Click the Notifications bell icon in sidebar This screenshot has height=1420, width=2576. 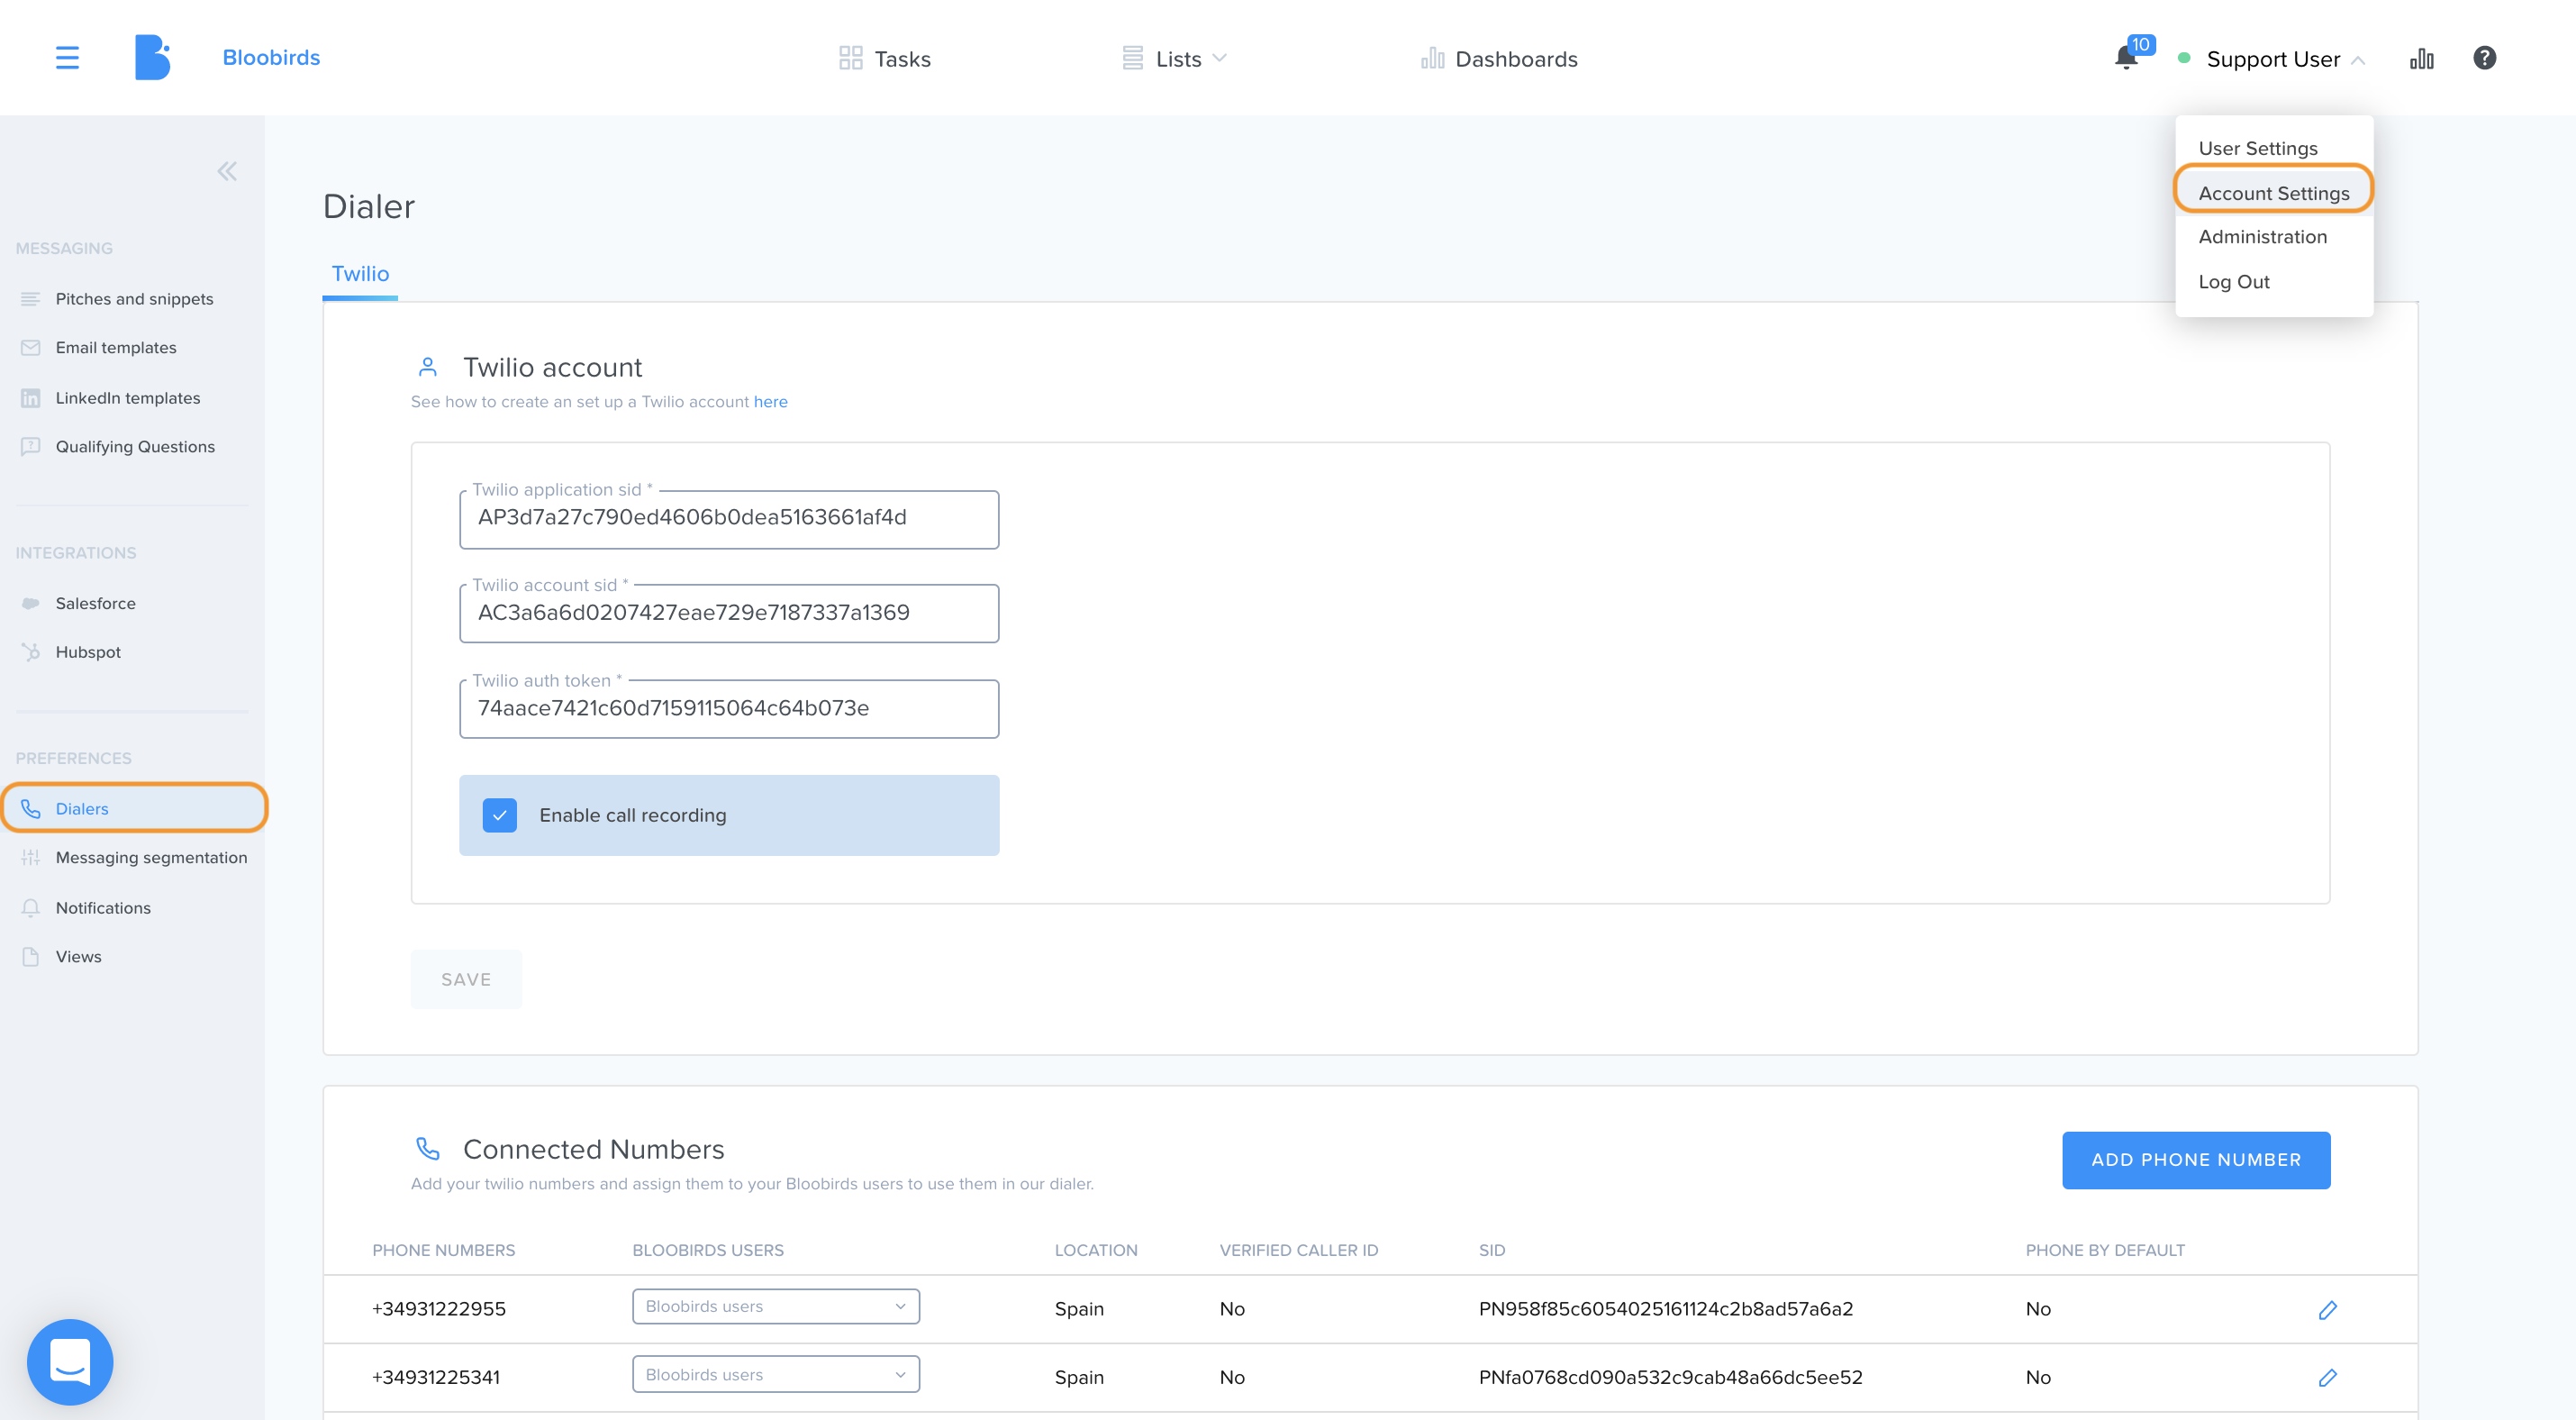tap(31, 907)
